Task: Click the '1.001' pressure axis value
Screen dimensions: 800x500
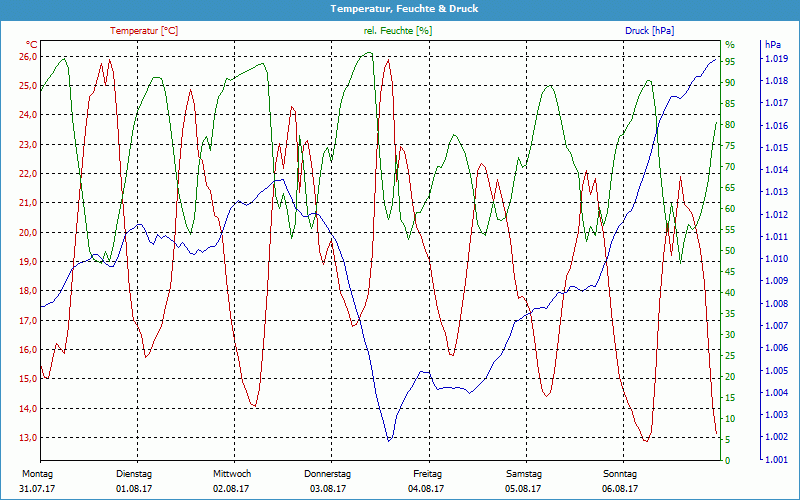Action: pyautogui.click(x=776, y=459)
